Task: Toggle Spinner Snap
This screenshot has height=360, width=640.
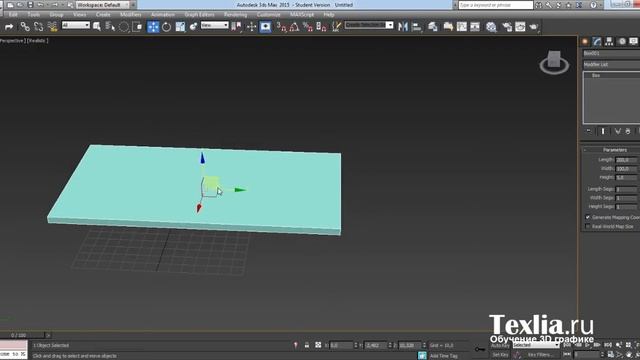Action: click(x=321, y=27)
